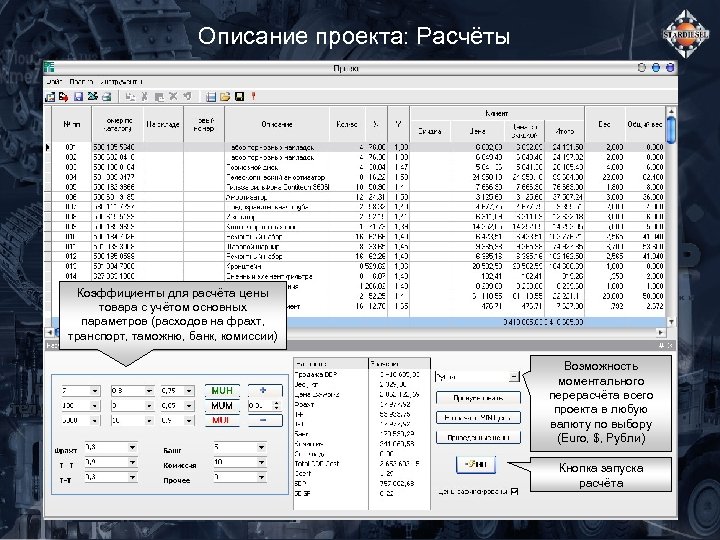Screen dimensions: 720x540
Task: Click the numeric spinner between plus and minus buttons
Action: [x=264, y=406]
